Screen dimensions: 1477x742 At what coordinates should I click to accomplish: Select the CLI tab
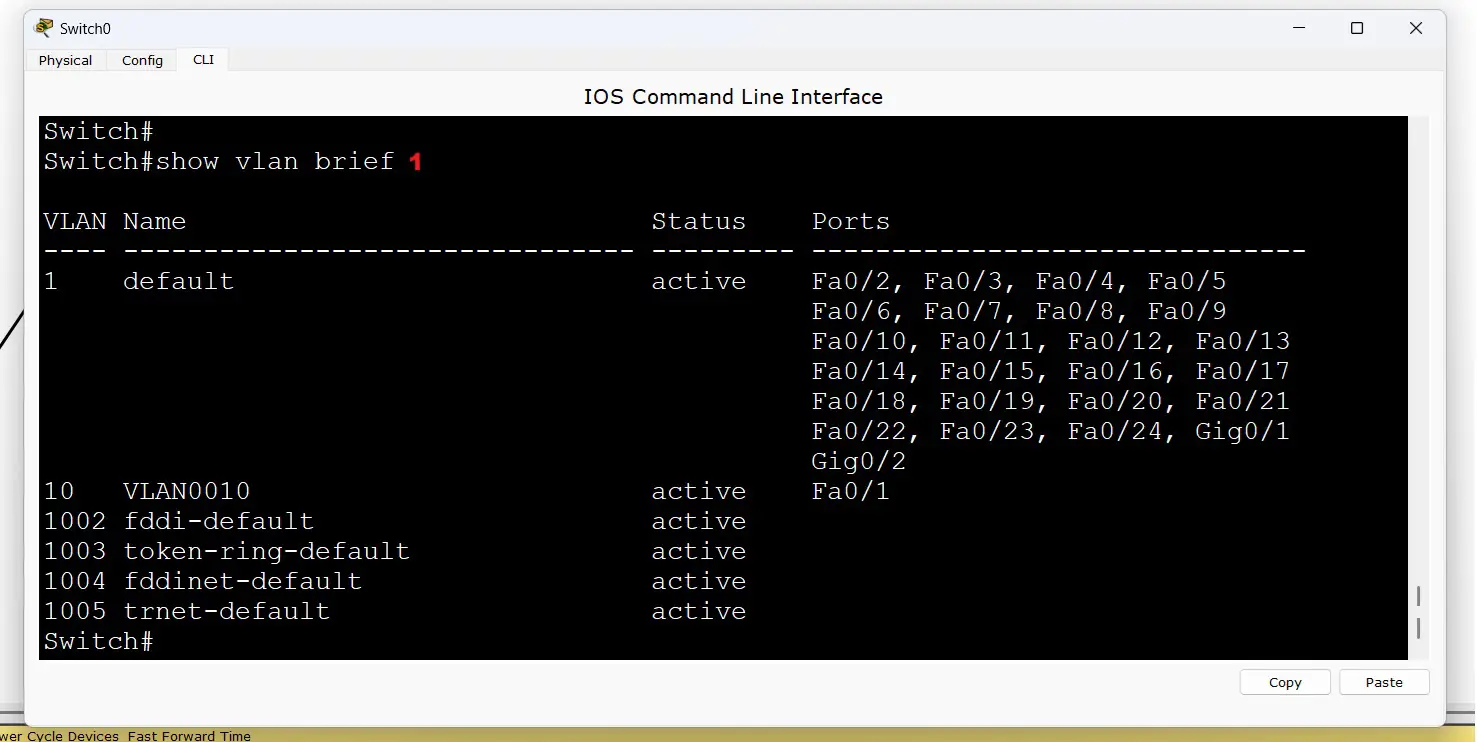click(203, 60)
